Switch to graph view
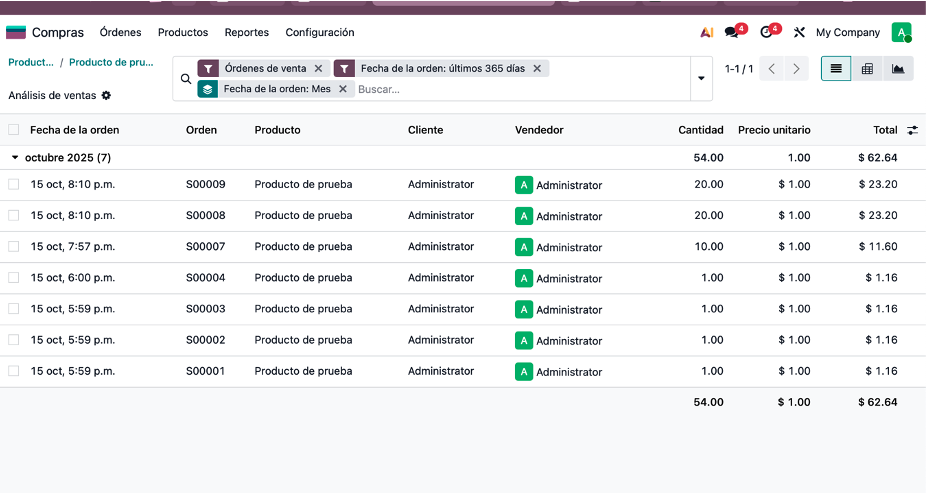Screen dimensions: 929x493 click(x=898, y=69)
